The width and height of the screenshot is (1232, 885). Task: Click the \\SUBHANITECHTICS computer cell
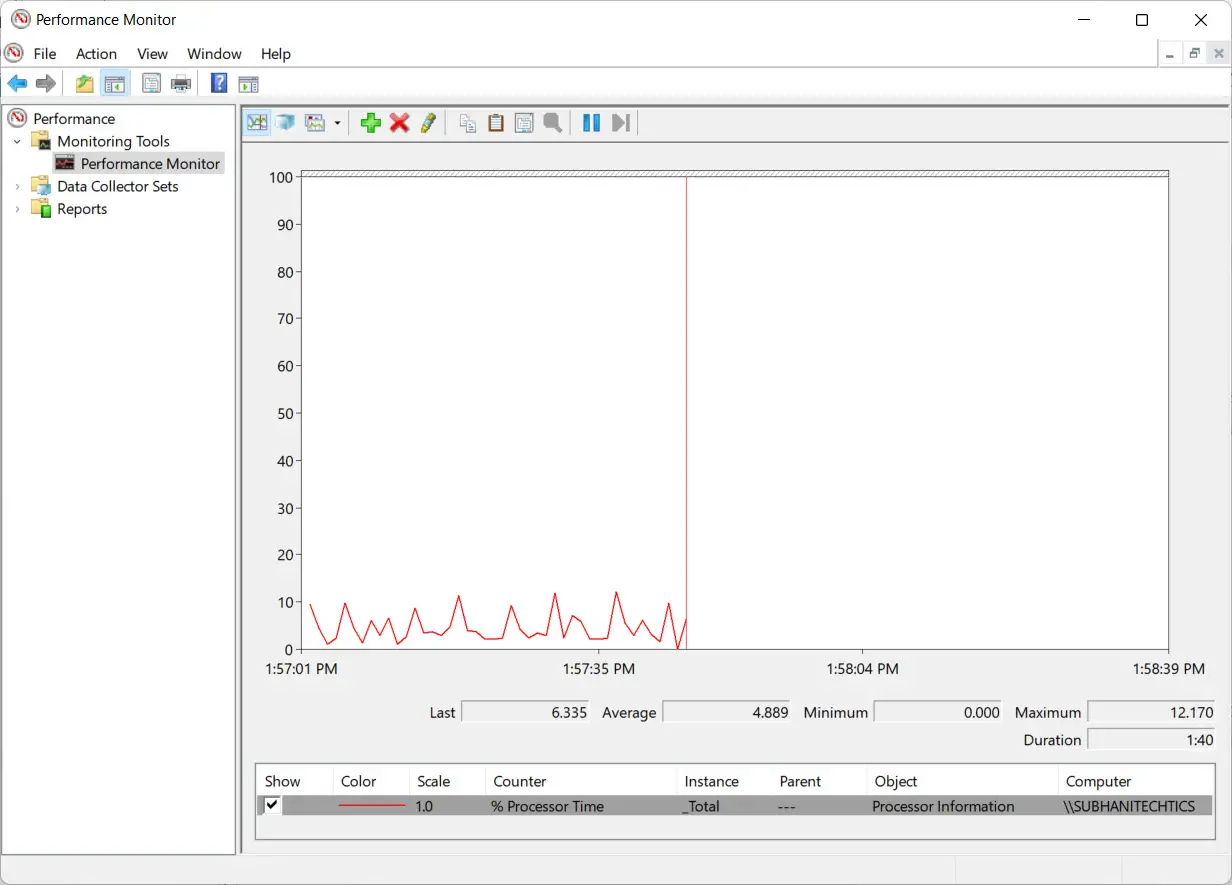pyautogui.click(x=1129, y=806)
